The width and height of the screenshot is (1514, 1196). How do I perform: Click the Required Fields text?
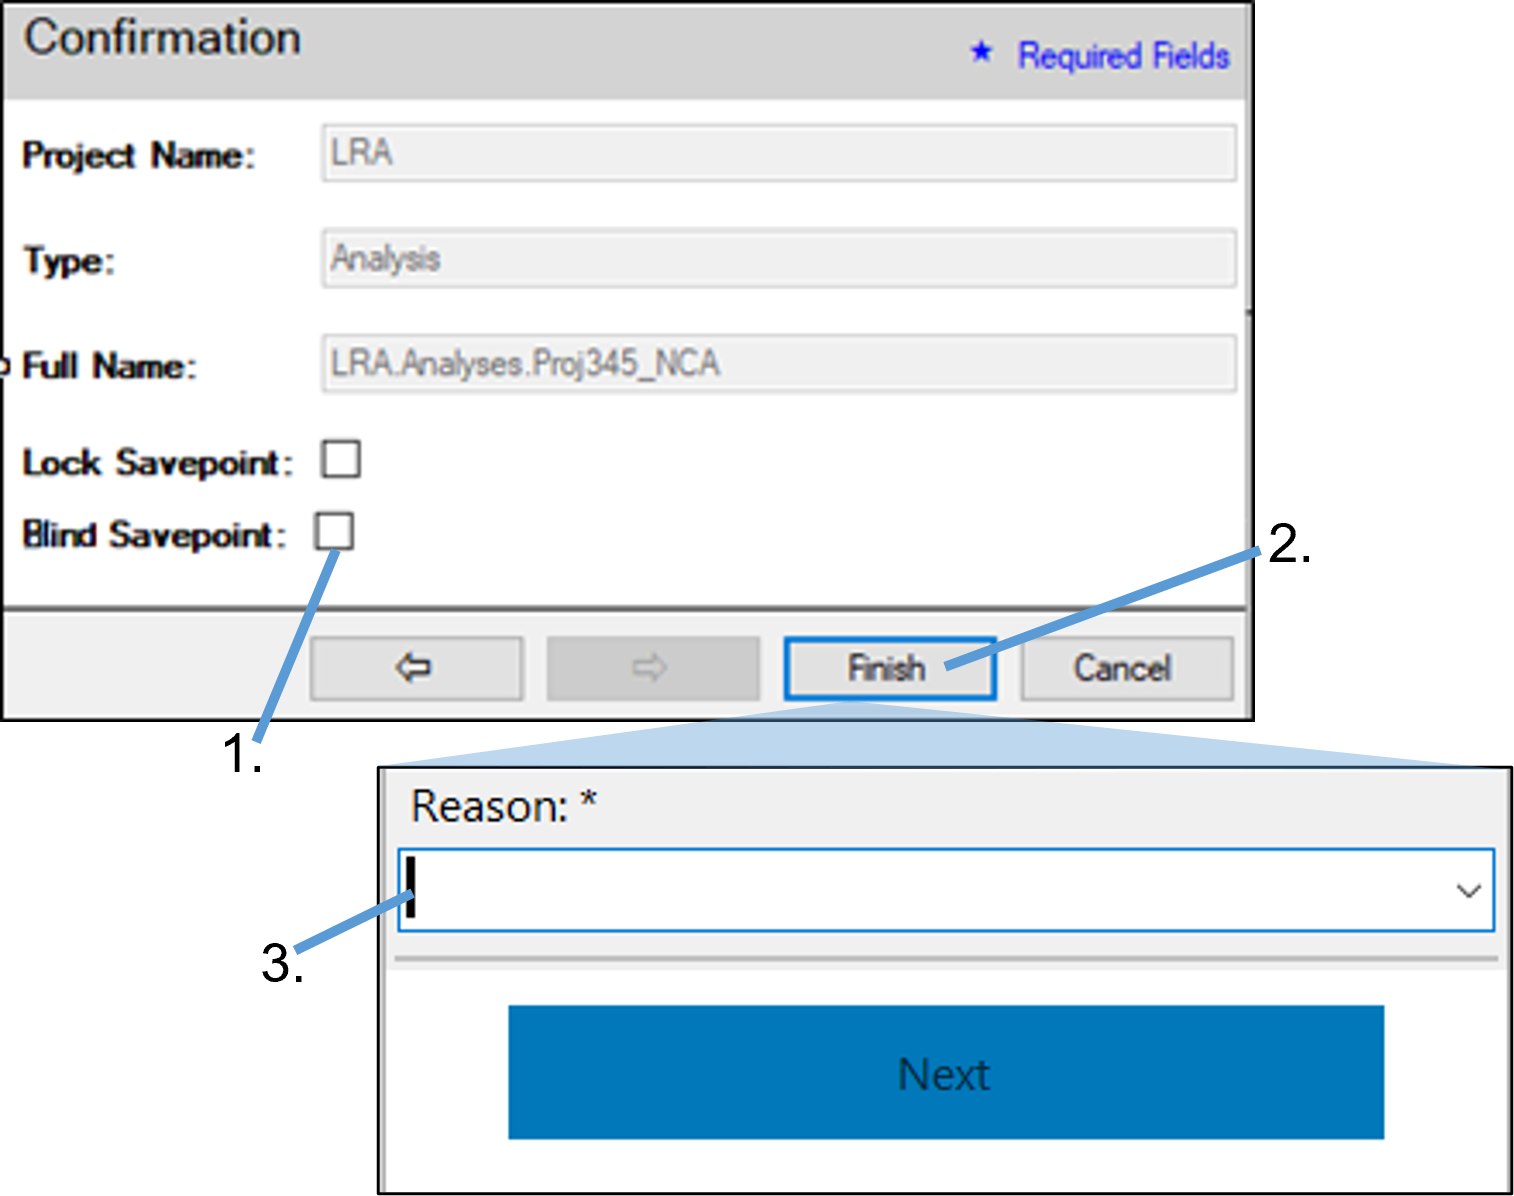coord(1123,56)
